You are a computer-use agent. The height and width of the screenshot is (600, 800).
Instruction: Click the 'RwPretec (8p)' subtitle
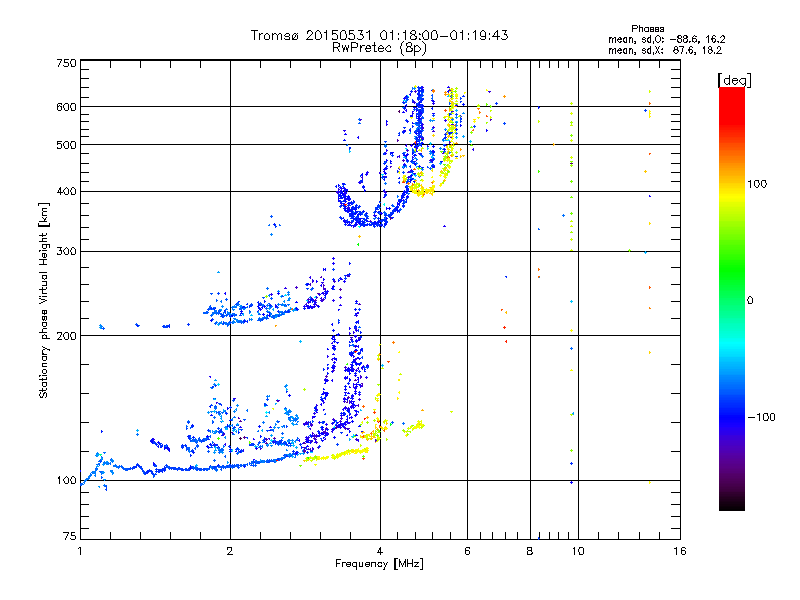[x=379, y=48]
